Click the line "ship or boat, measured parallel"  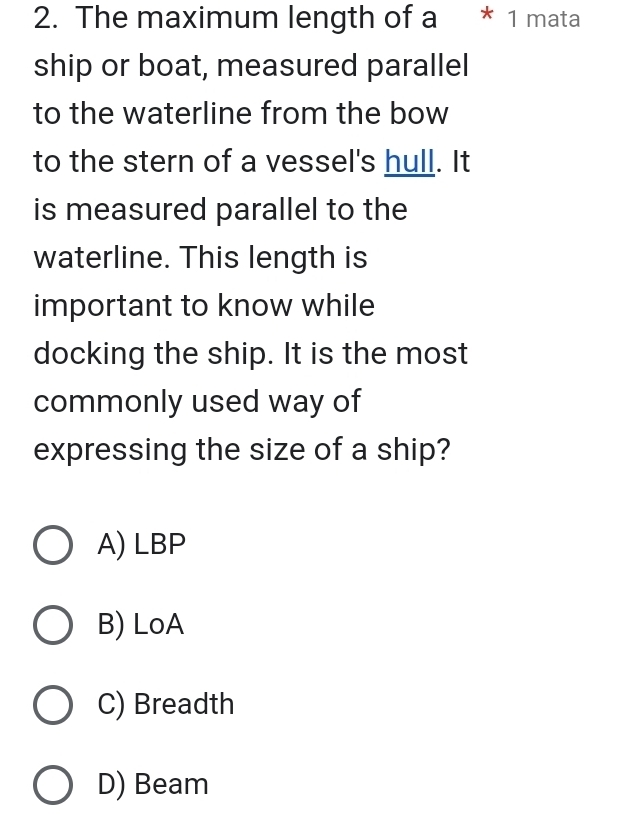[251, 66]
